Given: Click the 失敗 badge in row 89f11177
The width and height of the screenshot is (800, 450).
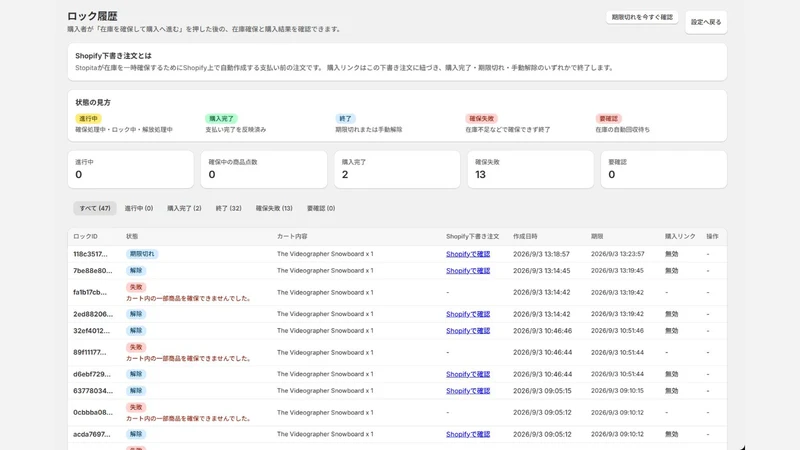Looking at the screenshot, I should click(x=136, y=347).
